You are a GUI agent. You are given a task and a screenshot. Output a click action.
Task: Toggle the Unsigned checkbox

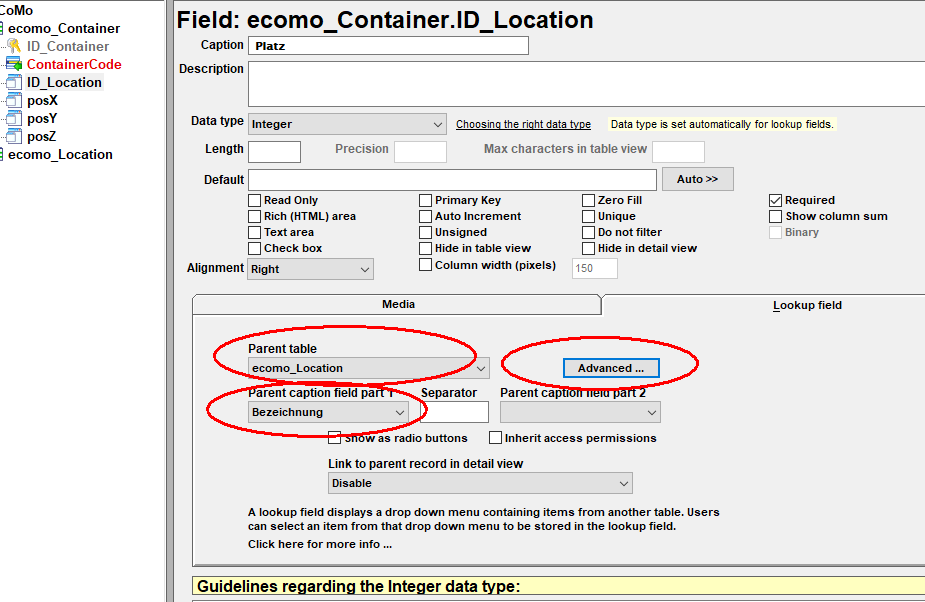pos(425,233)
